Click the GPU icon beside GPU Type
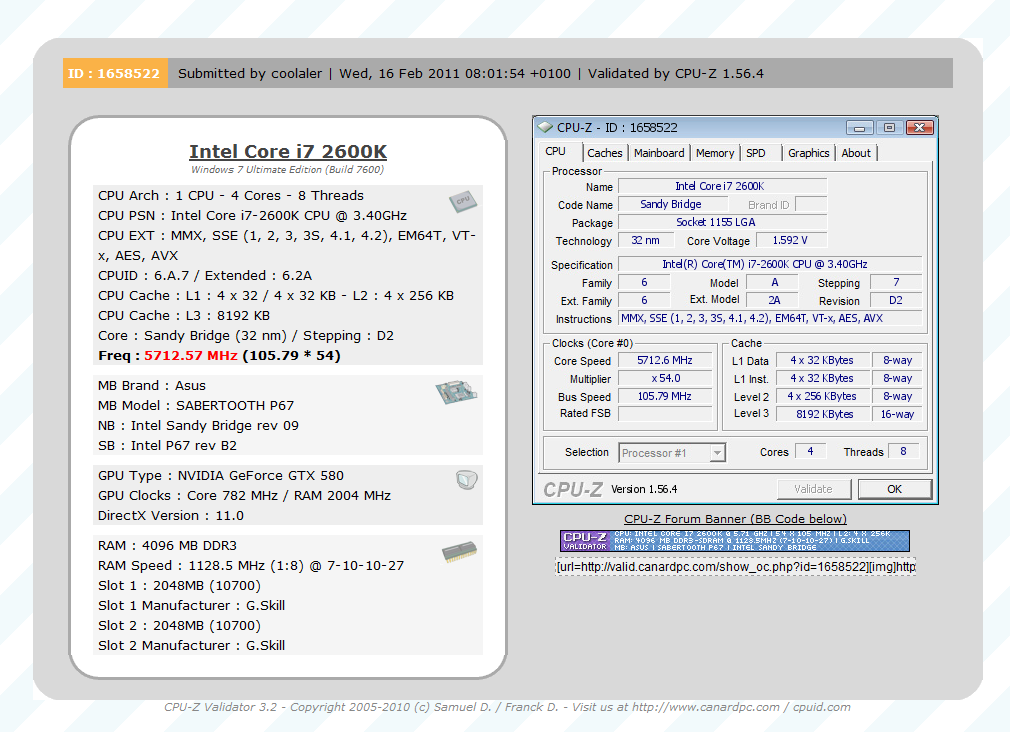This screenshot has width=1010, height=732. click(466, 479)
